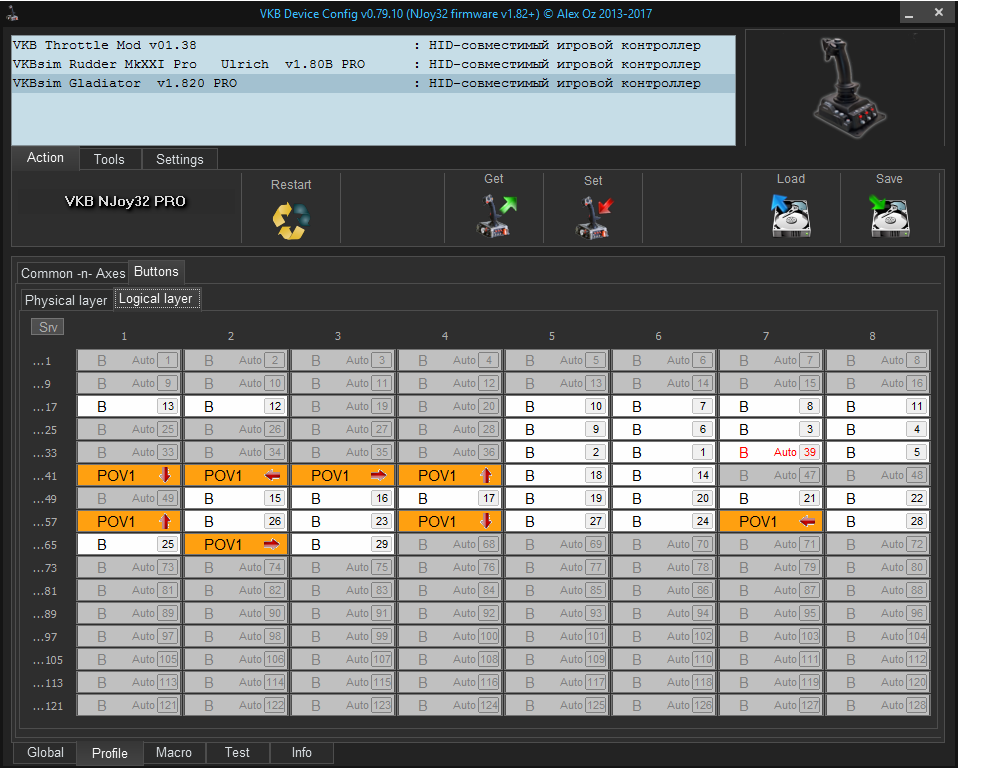The width and height of the screenshot is (1008, 768).
Task: Click the Restart recycle icon
Action: (291, 220)
